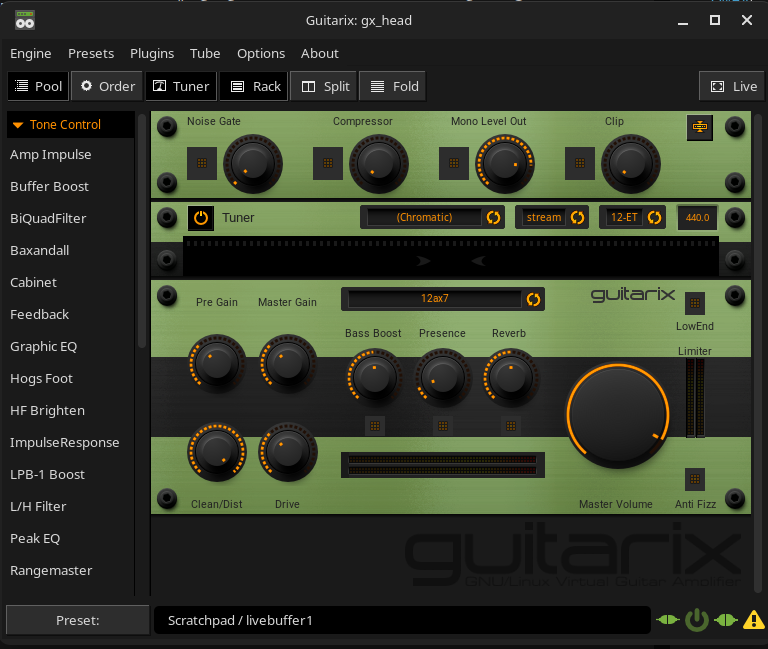Click the yellow warning triangle icon

753,620
